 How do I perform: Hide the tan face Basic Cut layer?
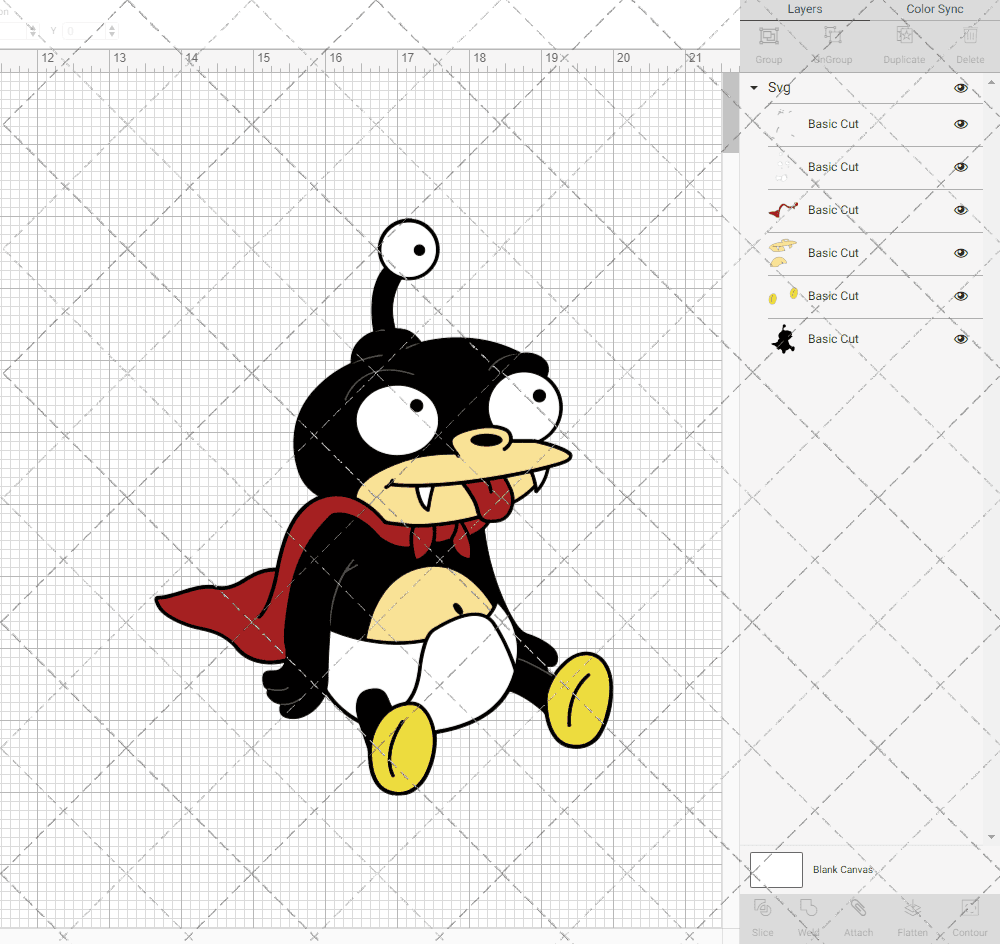pyautogui.click(x=960, y=253)
